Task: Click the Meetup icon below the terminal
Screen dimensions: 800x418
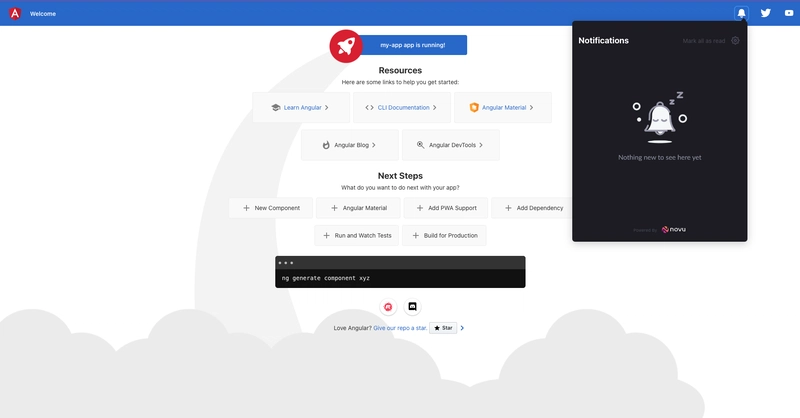Action: click(x=388, y=306)
